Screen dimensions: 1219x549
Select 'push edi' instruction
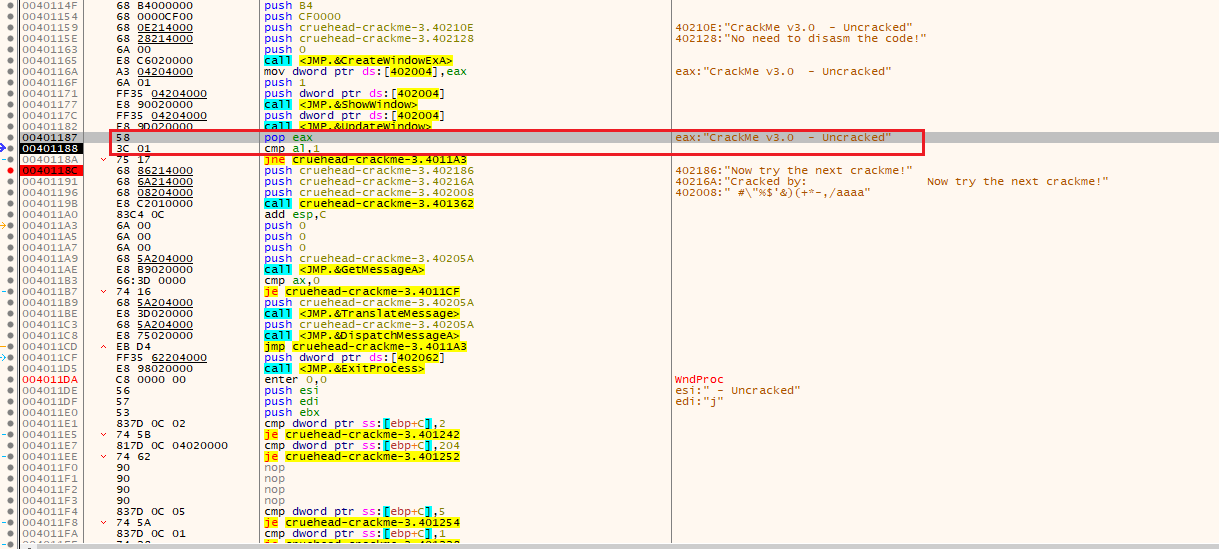(x=292, y=401)
